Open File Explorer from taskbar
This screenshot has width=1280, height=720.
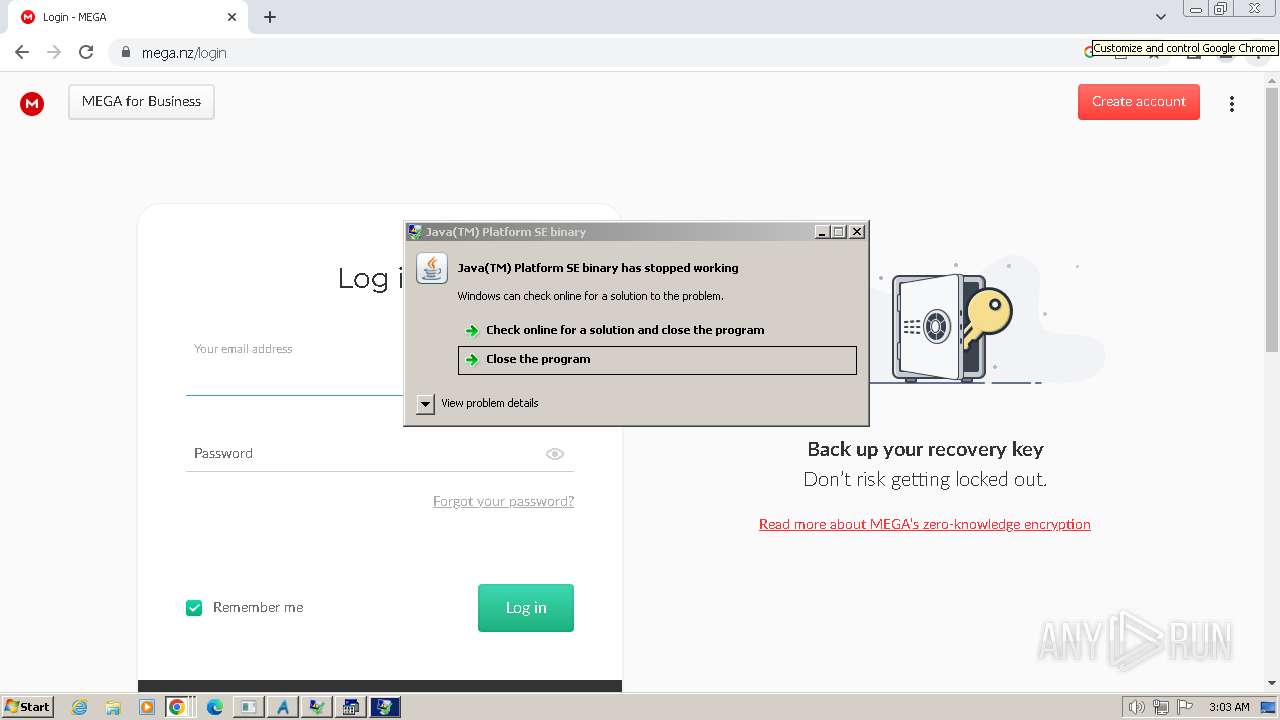113,707
